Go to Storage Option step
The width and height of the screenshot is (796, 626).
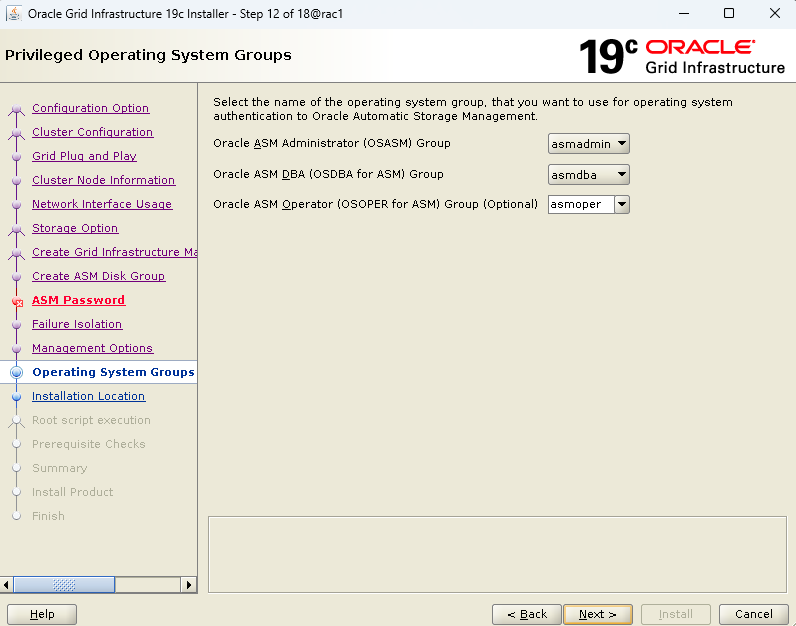coord(75,228)
